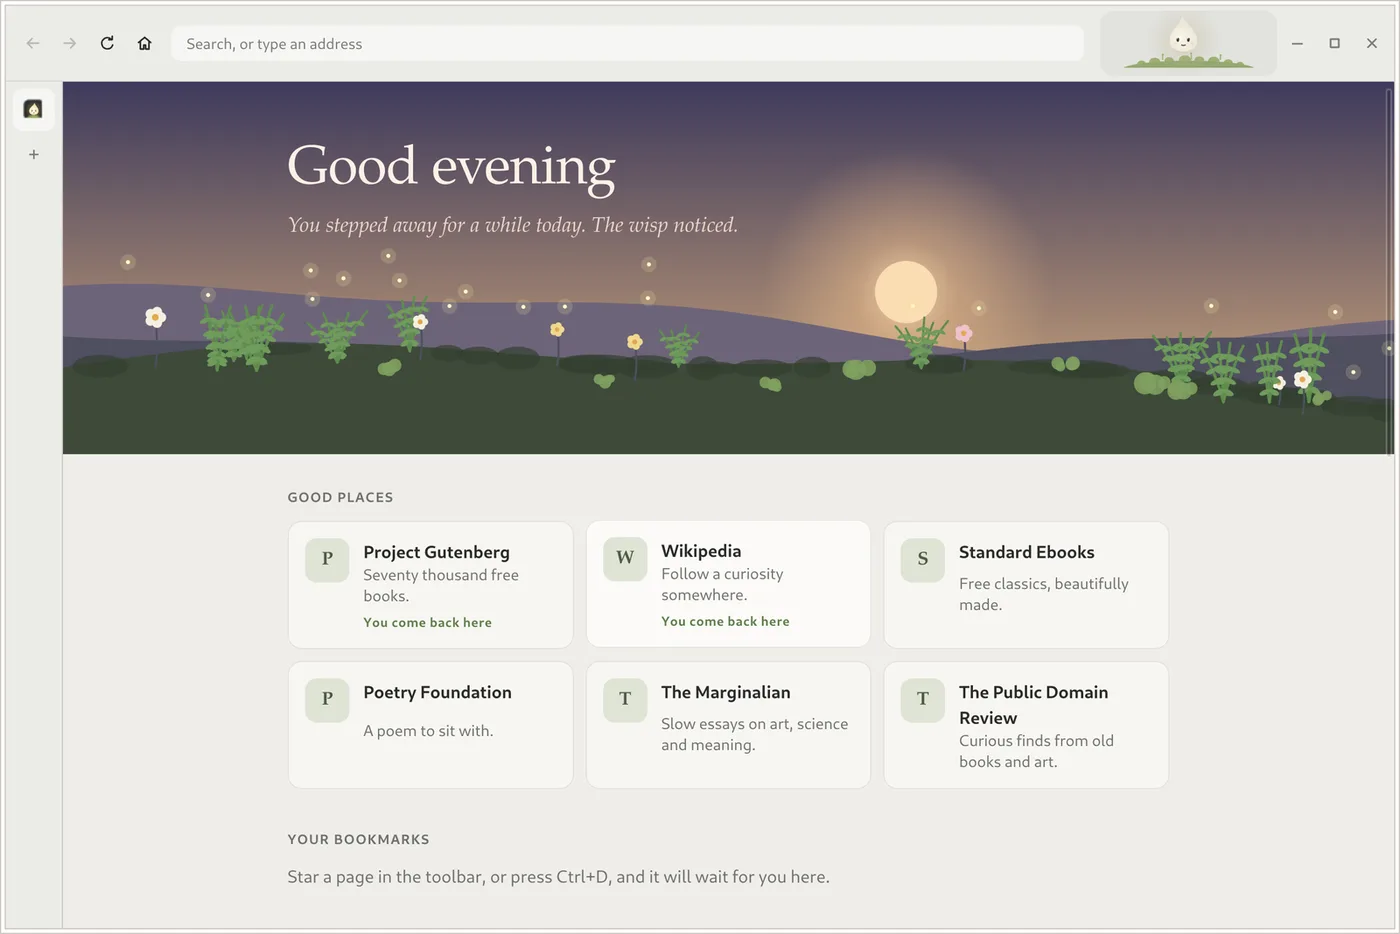The image size is (1400, 934).
Task: Open the Standard Ebooks title link
Action: click(x=1027, y=552)
